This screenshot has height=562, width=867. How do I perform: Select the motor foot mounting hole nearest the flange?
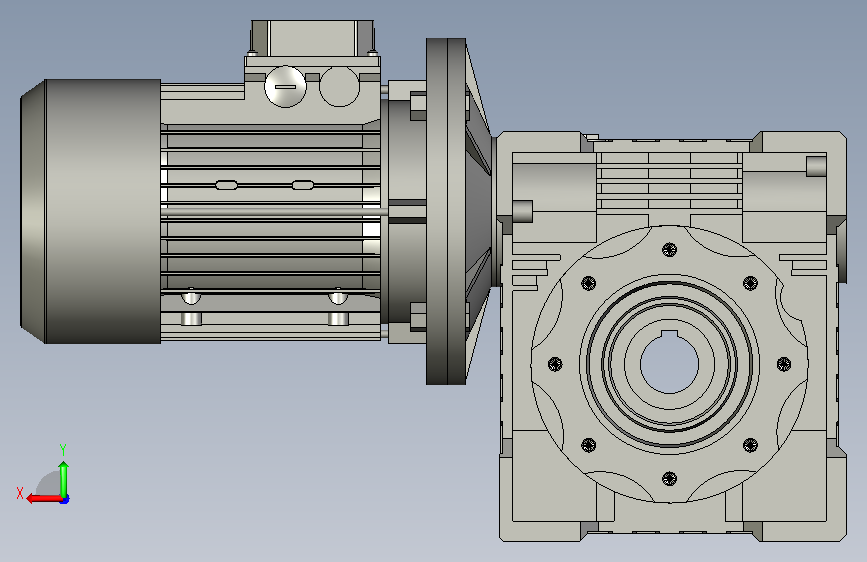[x=338, y=319]
